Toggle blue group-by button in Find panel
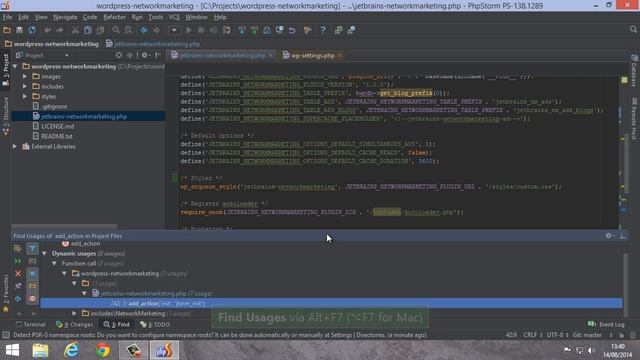Viewport: 640px width, 360px height. [32, 273]
